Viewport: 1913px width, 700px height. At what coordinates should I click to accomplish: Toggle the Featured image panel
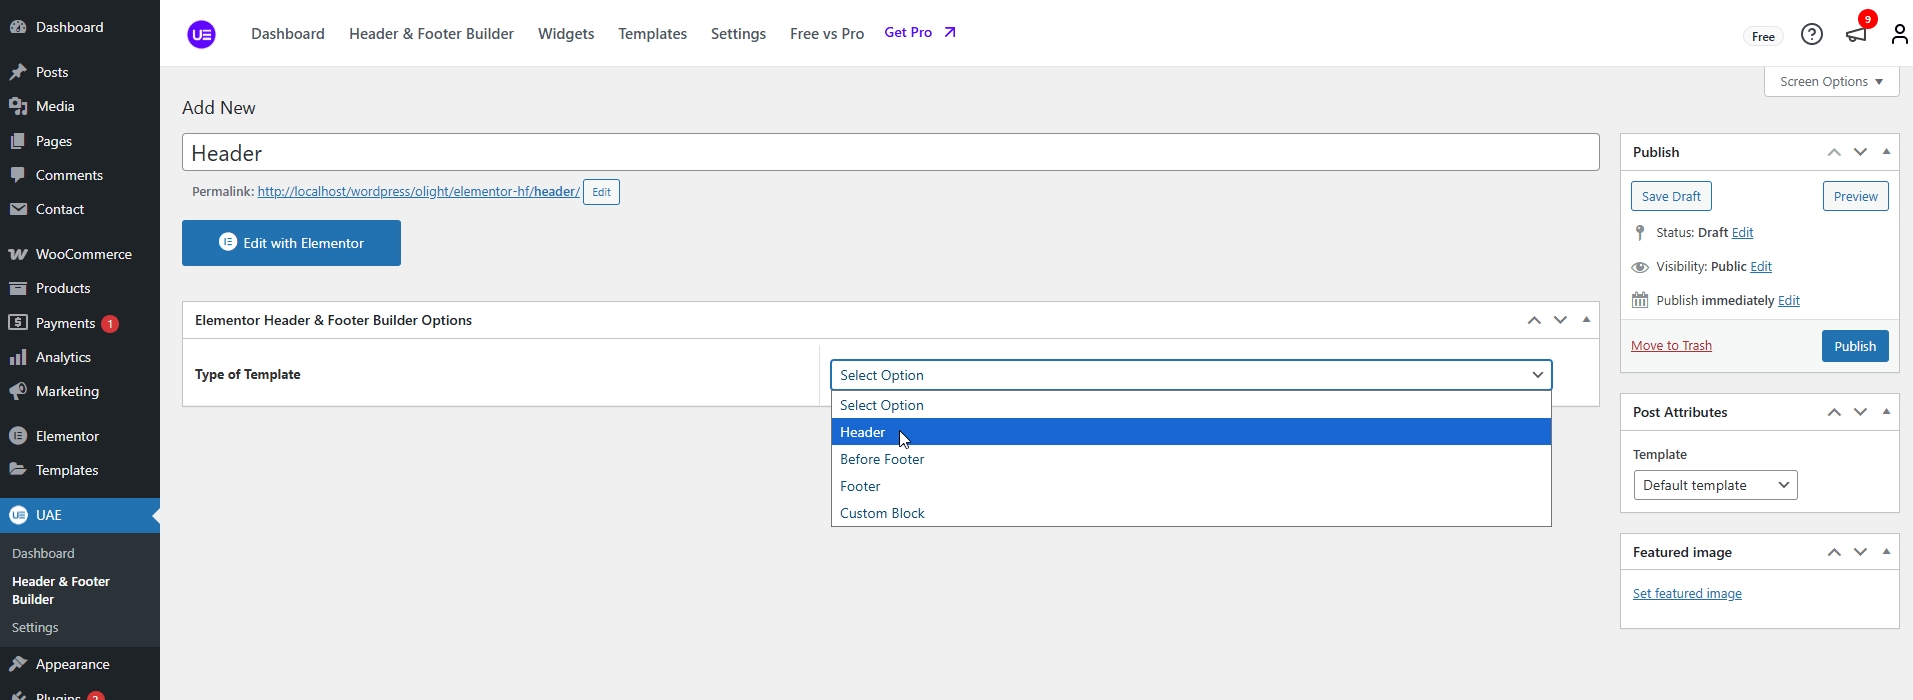[x=1886, y=552]
